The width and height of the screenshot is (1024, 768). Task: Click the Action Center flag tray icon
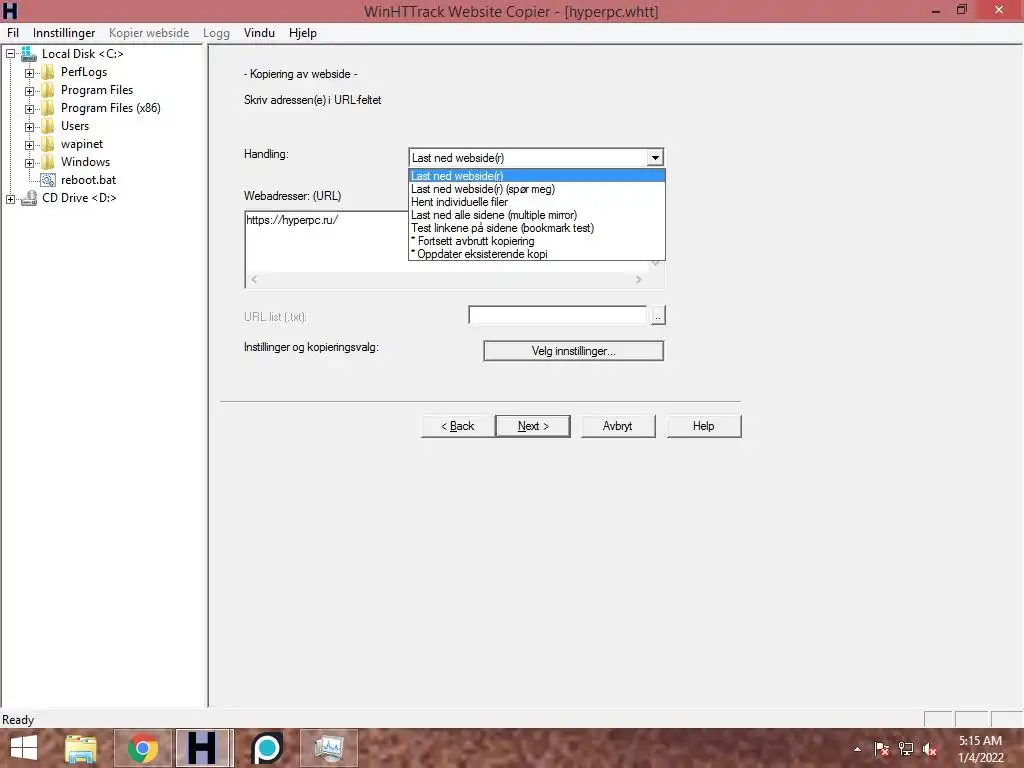click(881, 749)
